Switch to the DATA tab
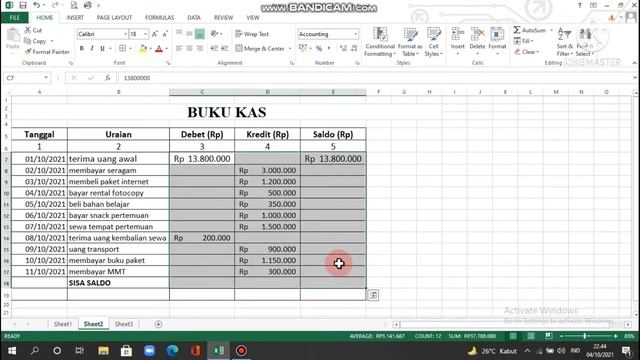The width and height of the screenshot is (640, 360). (x=194, y=18)
